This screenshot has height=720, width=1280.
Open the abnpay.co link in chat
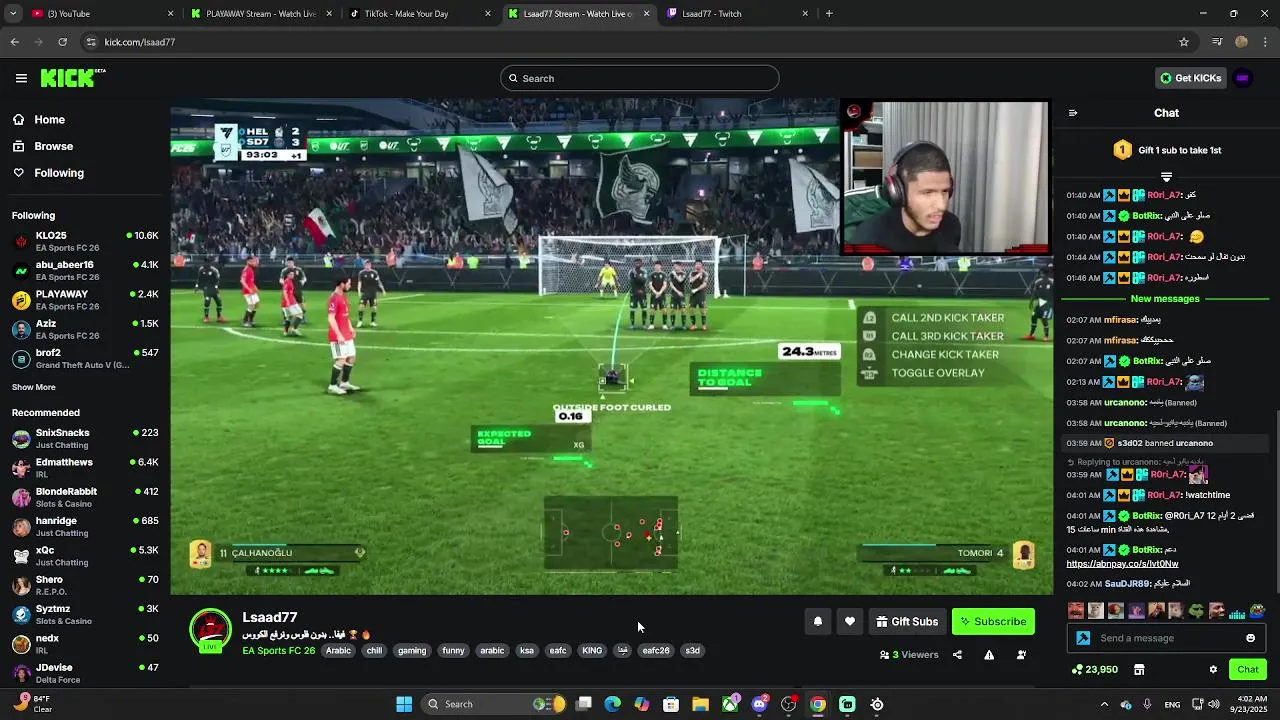1123,564
